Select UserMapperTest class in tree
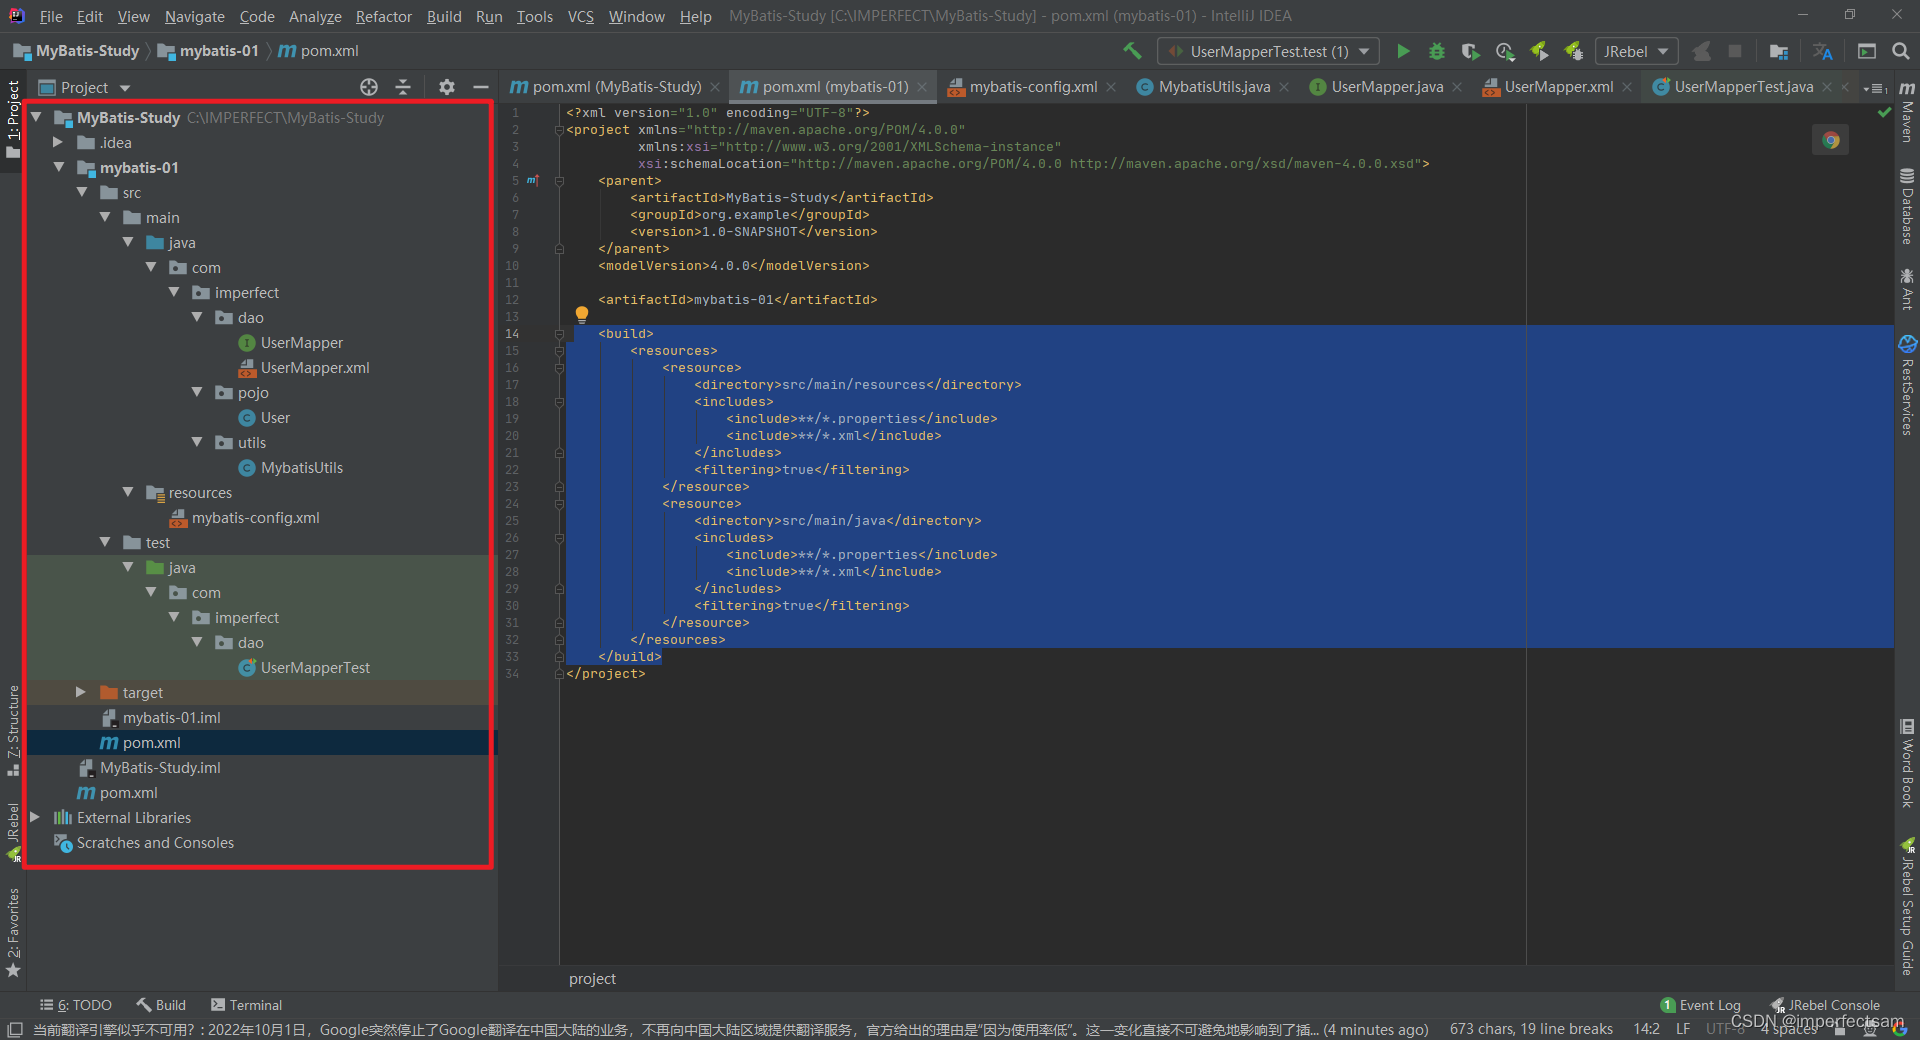The height and width of the screenshot is (1040, 1920). point(304,667)
